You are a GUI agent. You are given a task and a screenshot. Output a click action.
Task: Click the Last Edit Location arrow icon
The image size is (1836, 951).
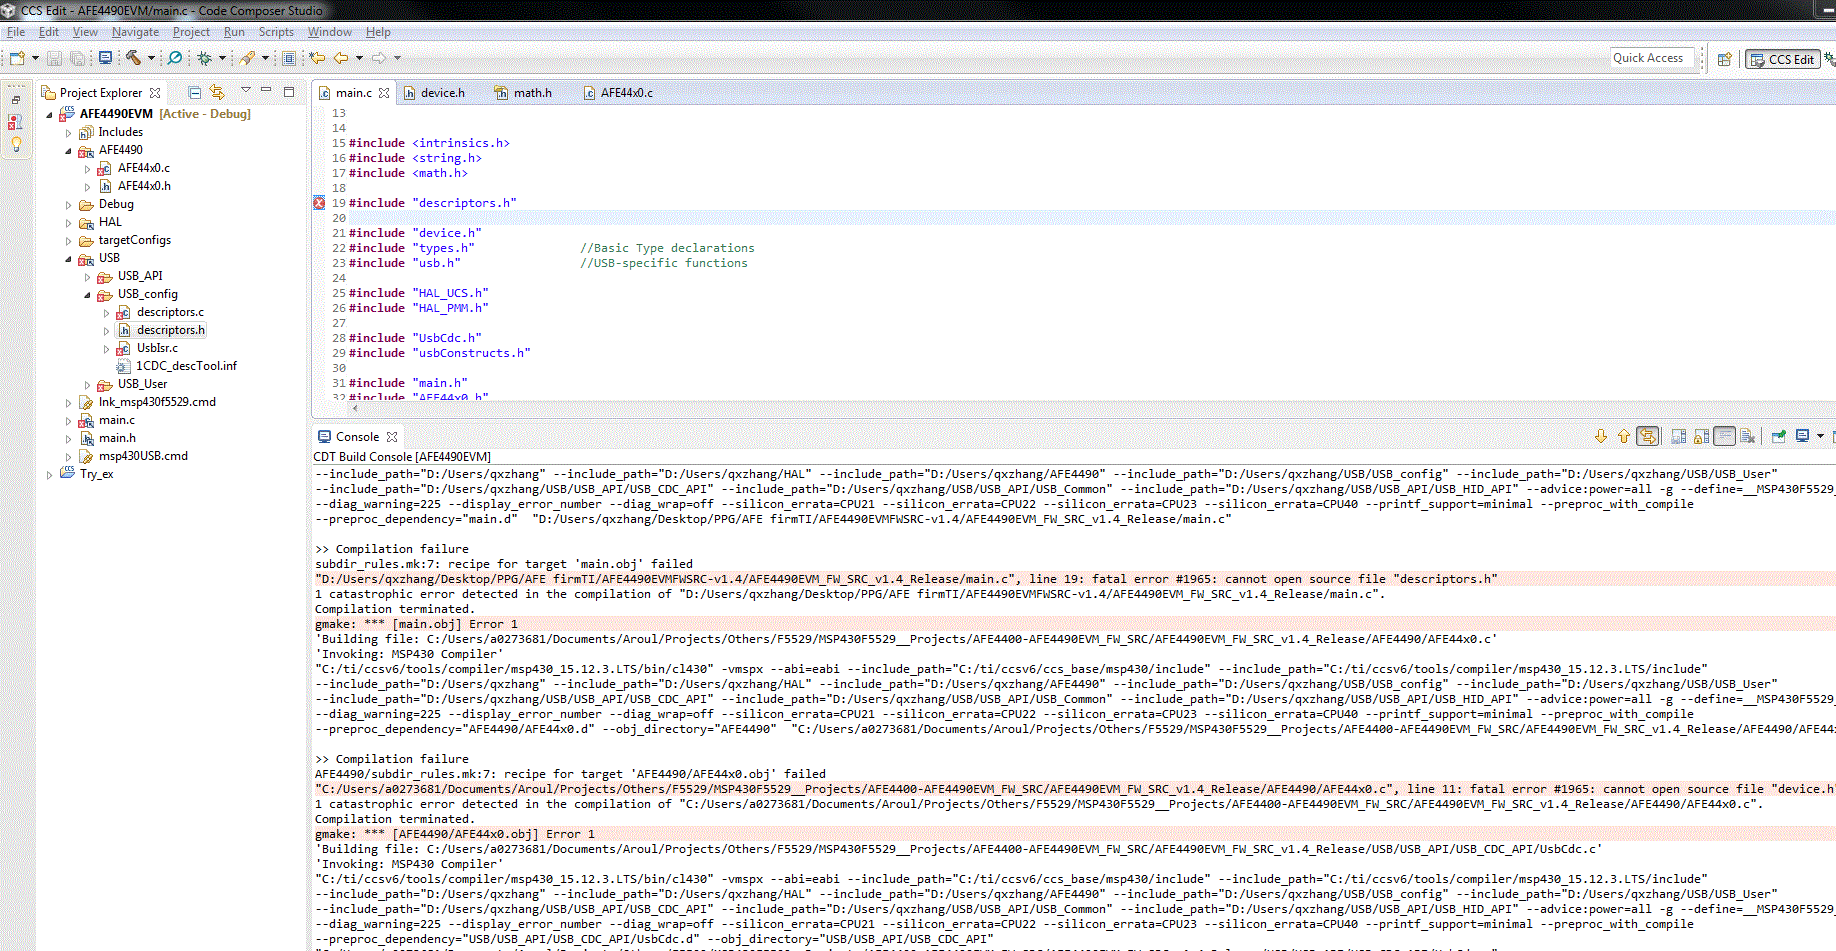pyautogui.click(x=317, y=58)
